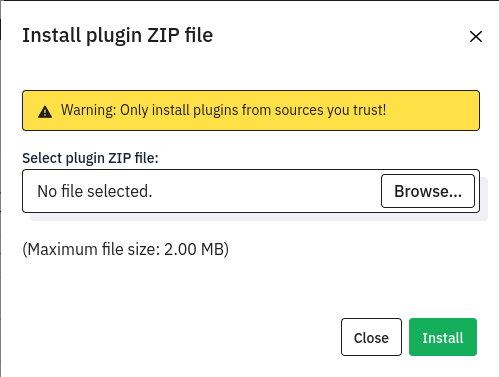Click the "2.00 MB" size limit text
The width and height of the screenshot is (499, 377).
[194, 249]
